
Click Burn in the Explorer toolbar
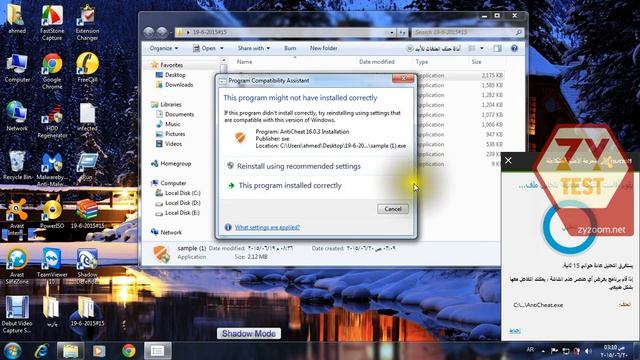290,48
